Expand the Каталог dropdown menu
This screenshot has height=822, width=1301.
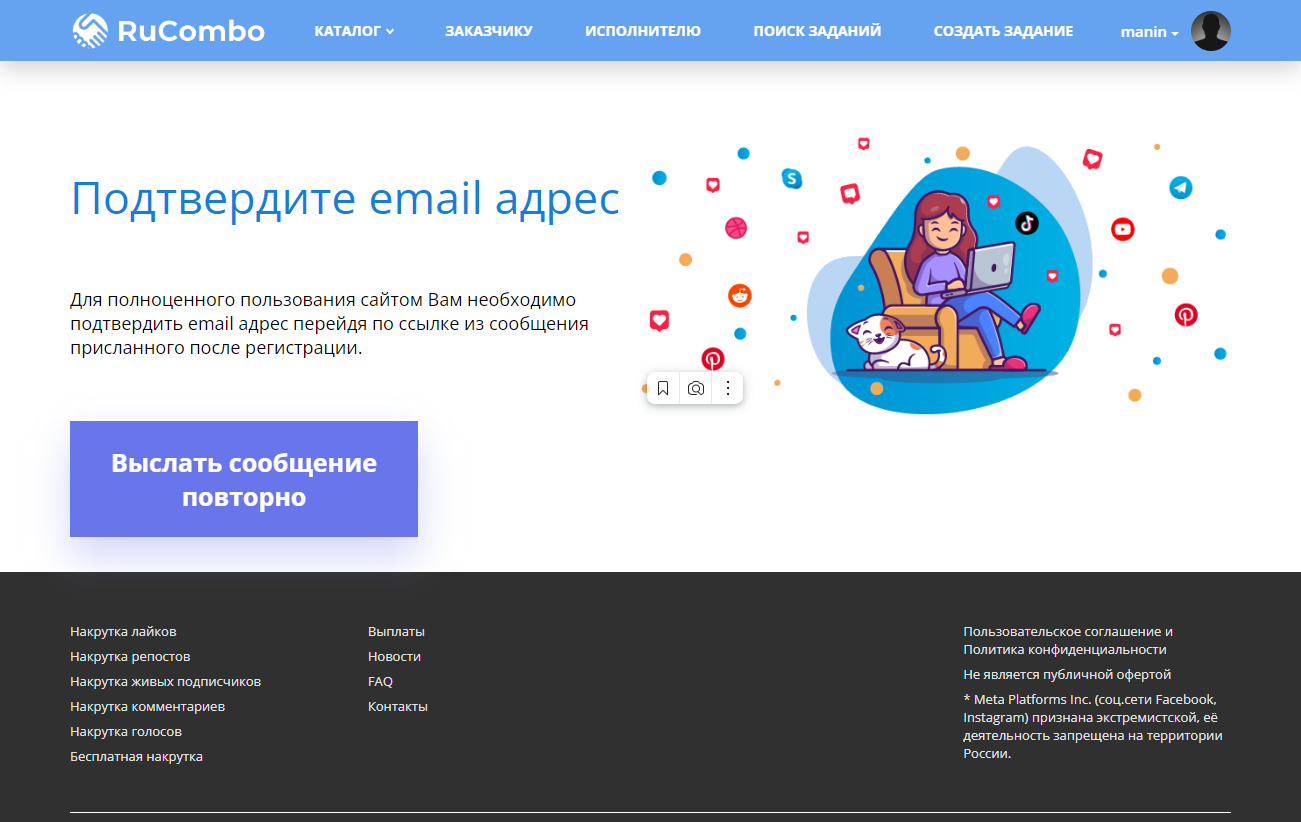354,31
